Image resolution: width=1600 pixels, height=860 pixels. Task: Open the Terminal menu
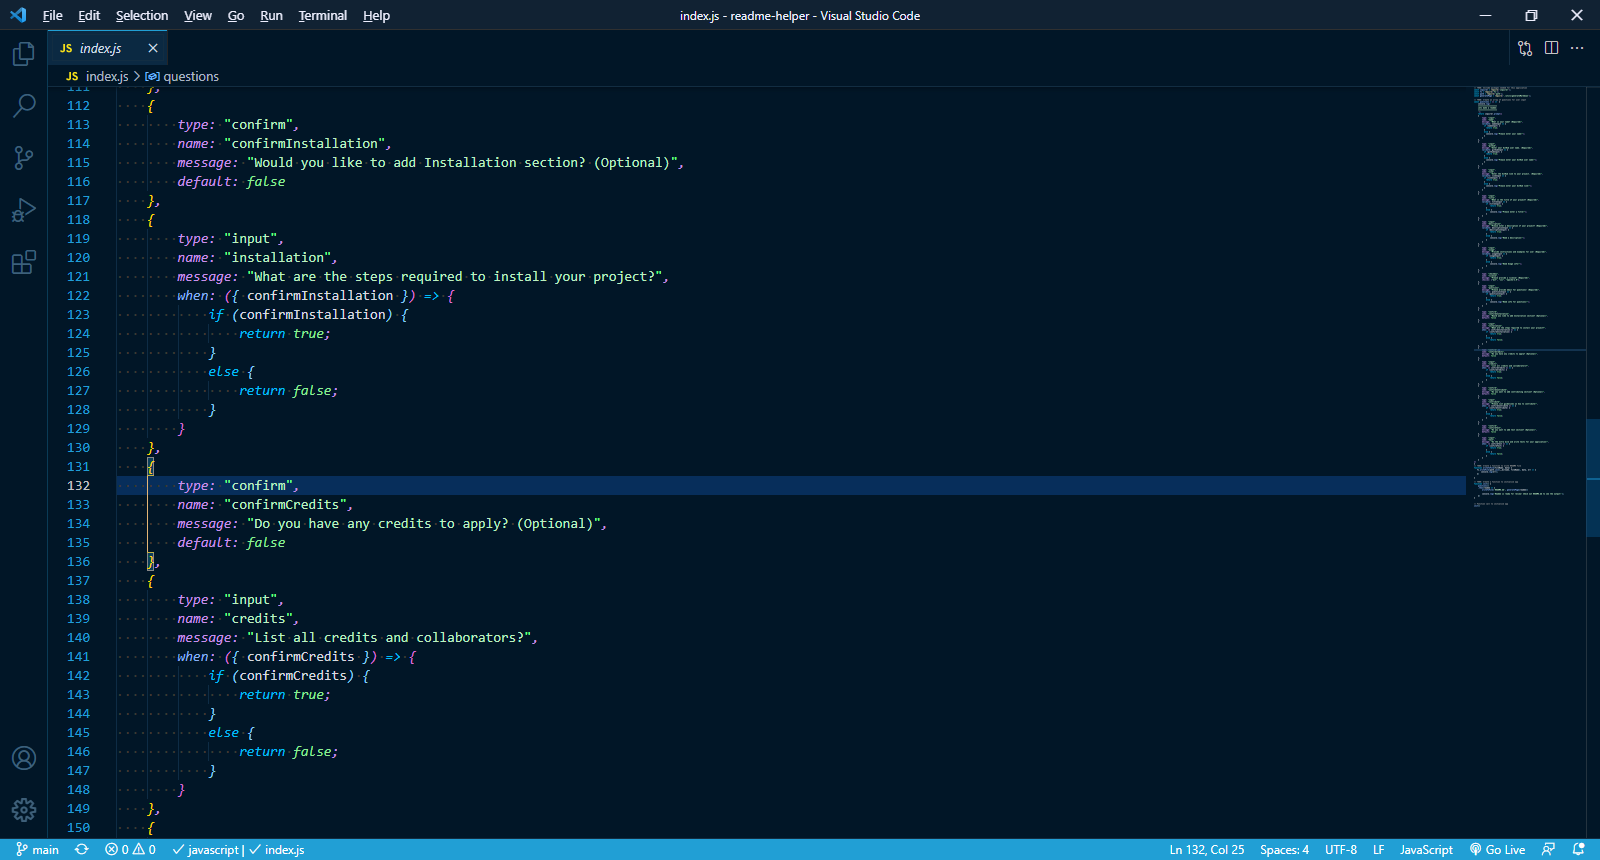coord(323,15)
